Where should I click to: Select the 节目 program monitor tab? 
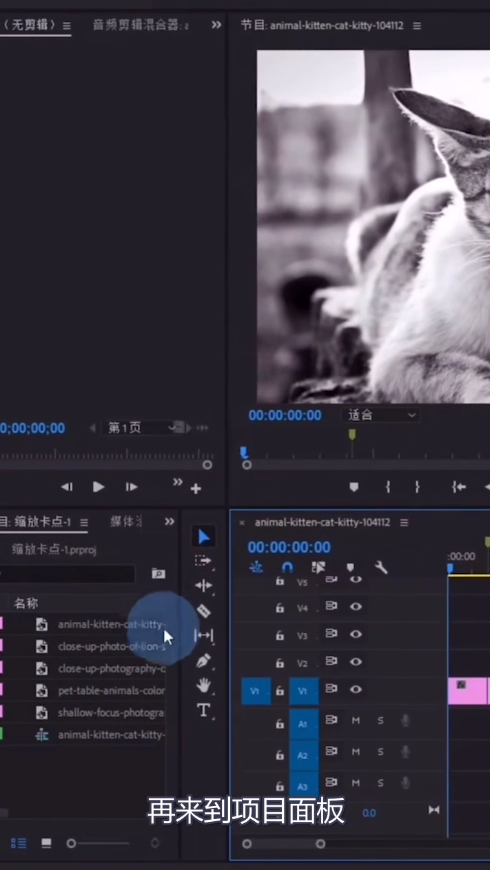pyautogui.click(x=322, y=26)
